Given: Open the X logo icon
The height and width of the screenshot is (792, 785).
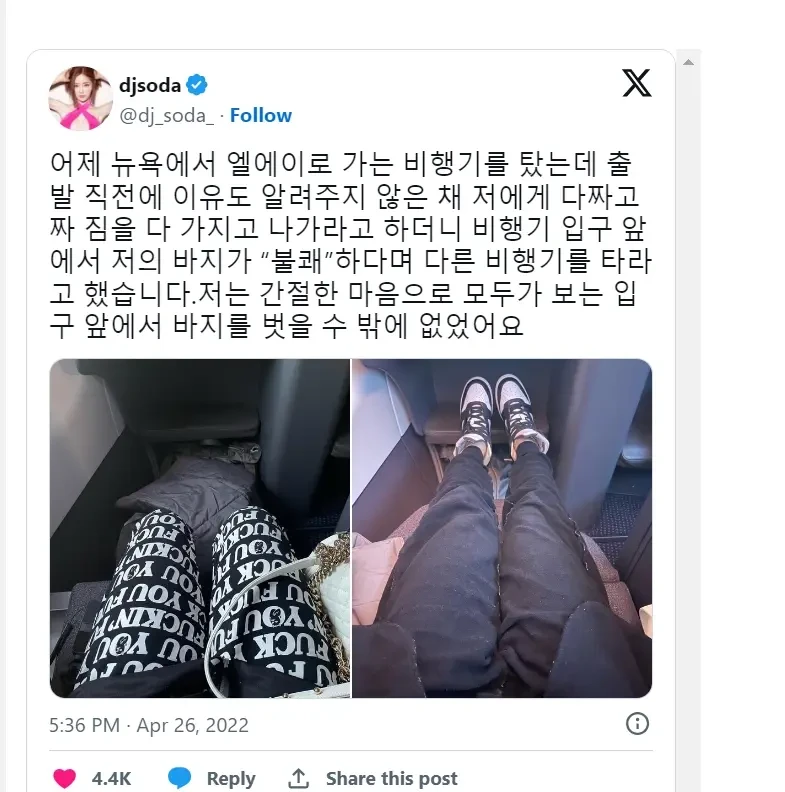Looking at the screenshot, I should [636, 83].
